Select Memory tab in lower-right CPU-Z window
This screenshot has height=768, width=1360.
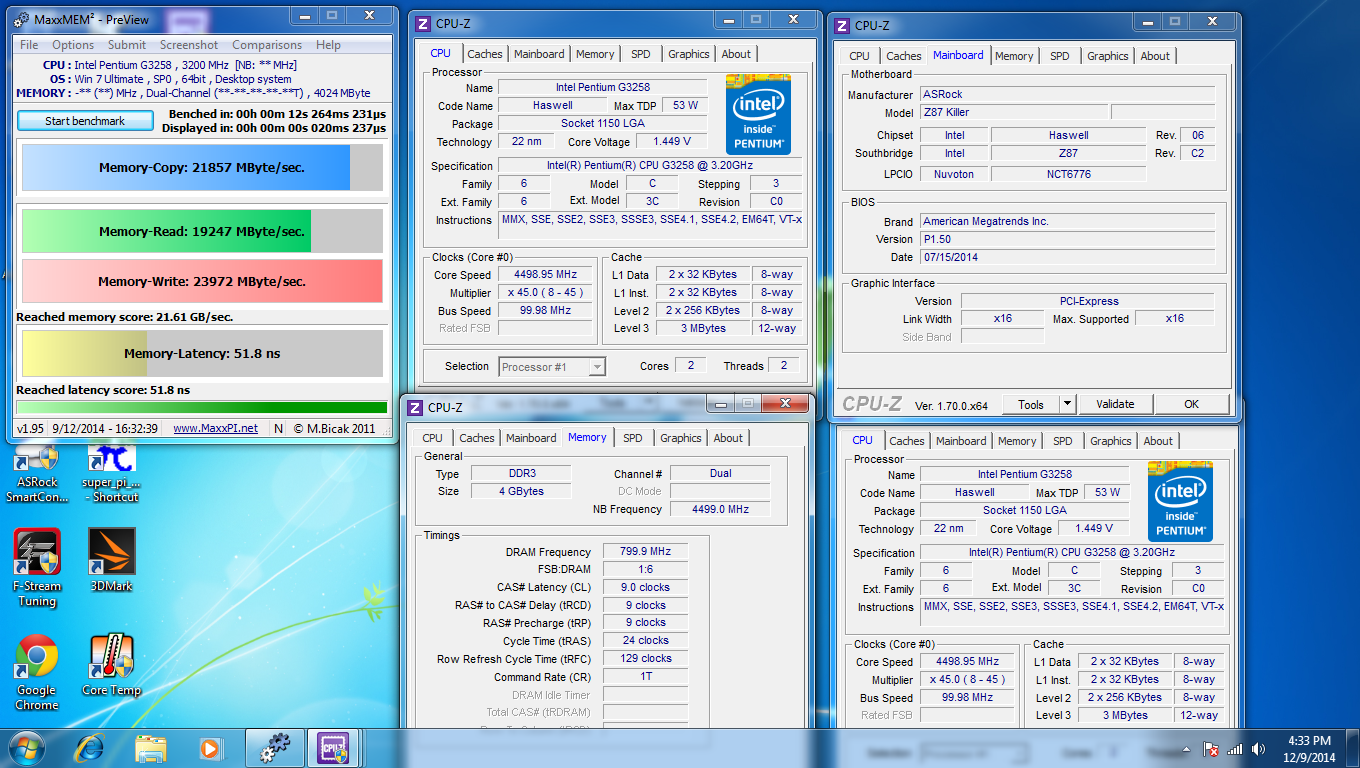pos(1017,441)
